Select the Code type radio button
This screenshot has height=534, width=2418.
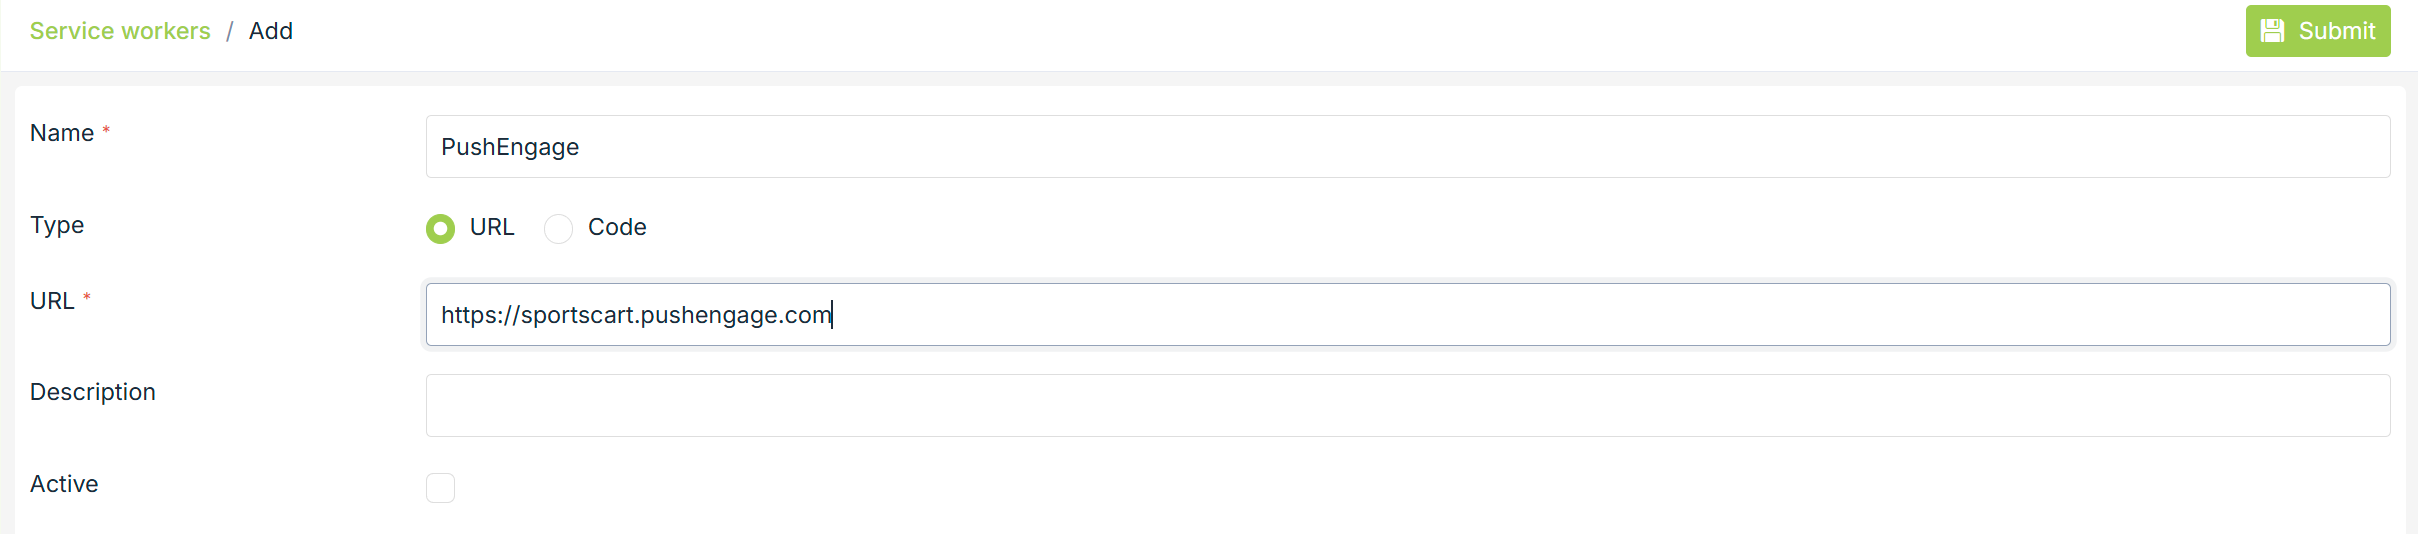click(558, 229)
